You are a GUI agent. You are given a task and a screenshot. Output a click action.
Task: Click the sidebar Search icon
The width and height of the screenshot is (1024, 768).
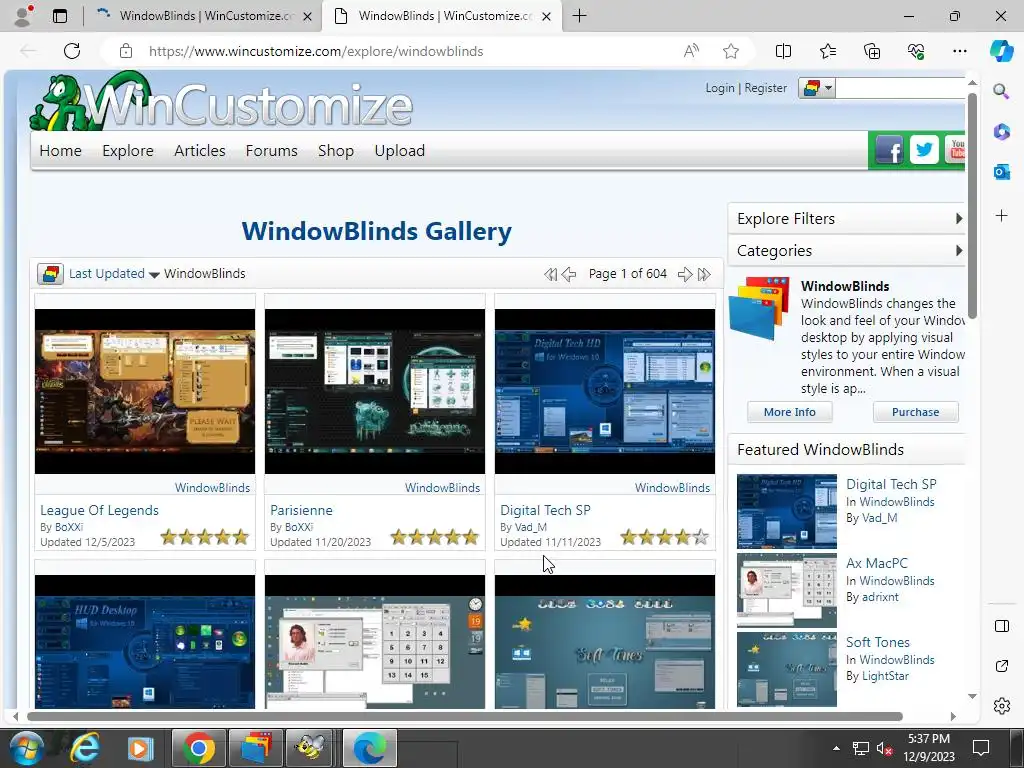click(x=1001, y=91)
